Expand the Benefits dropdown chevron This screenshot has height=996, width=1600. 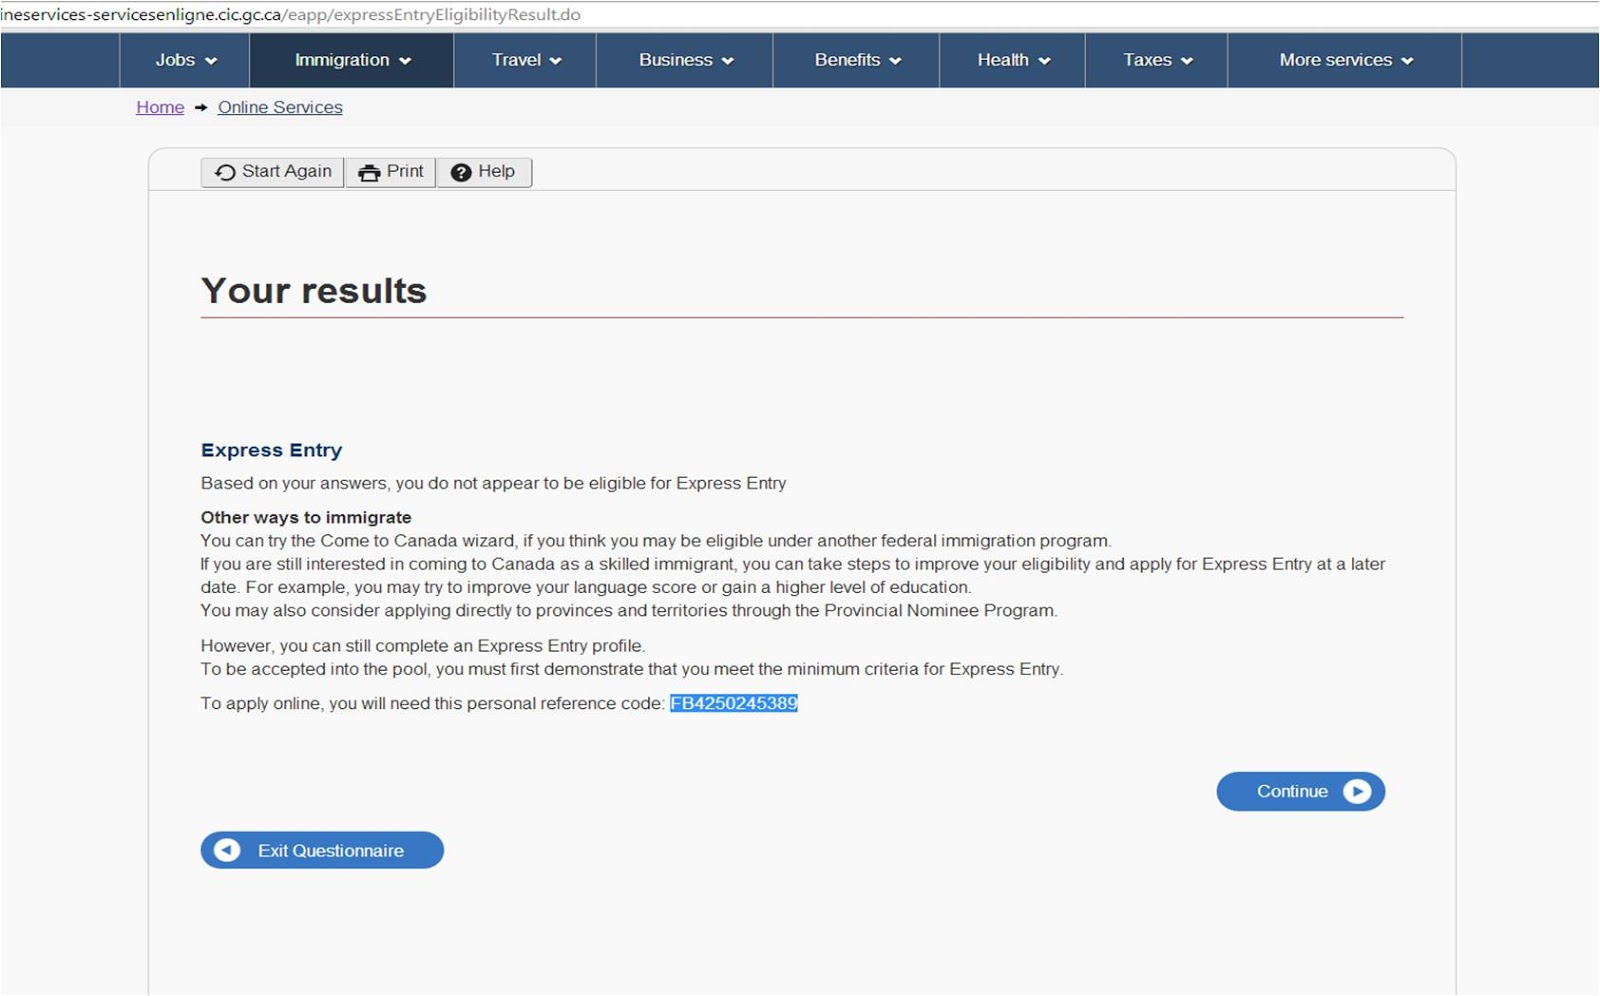tap(895, 61)
